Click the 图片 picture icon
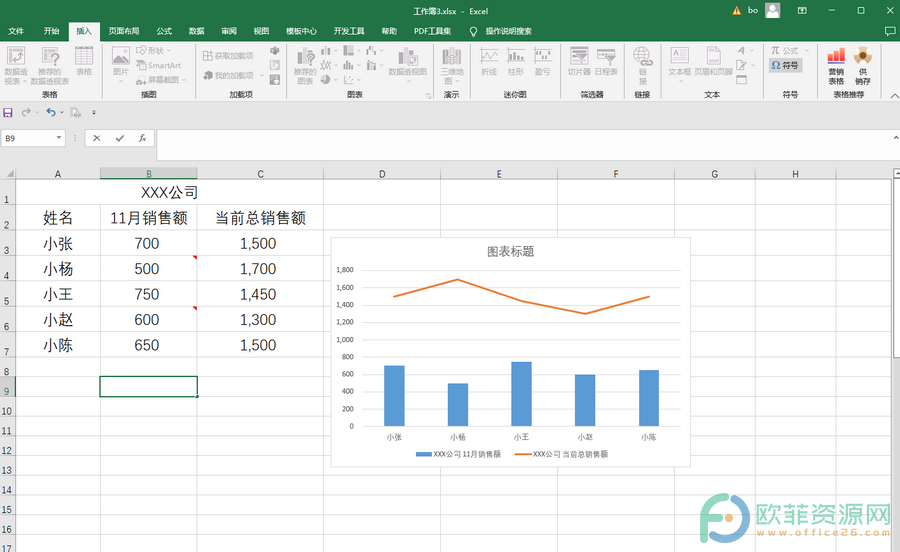Image resolution: width=900 pixels, height=552 pixels. pyautogui.click(x=121, y=62)
